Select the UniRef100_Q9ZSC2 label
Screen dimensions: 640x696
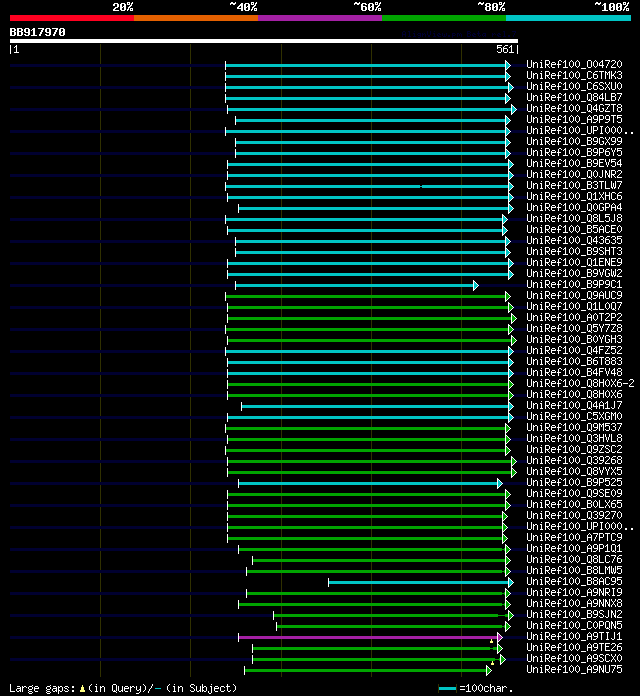(x=574, y=449)
